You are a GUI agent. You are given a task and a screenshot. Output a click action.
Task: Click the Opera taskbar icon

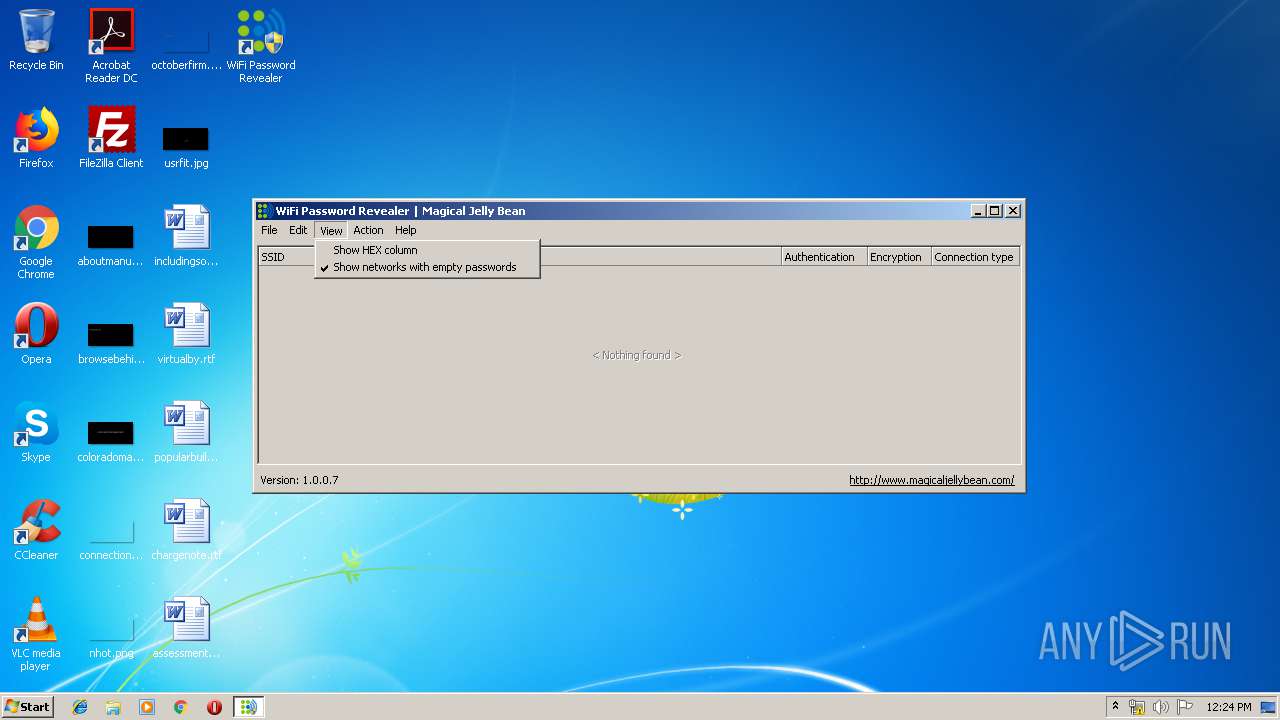214,707
